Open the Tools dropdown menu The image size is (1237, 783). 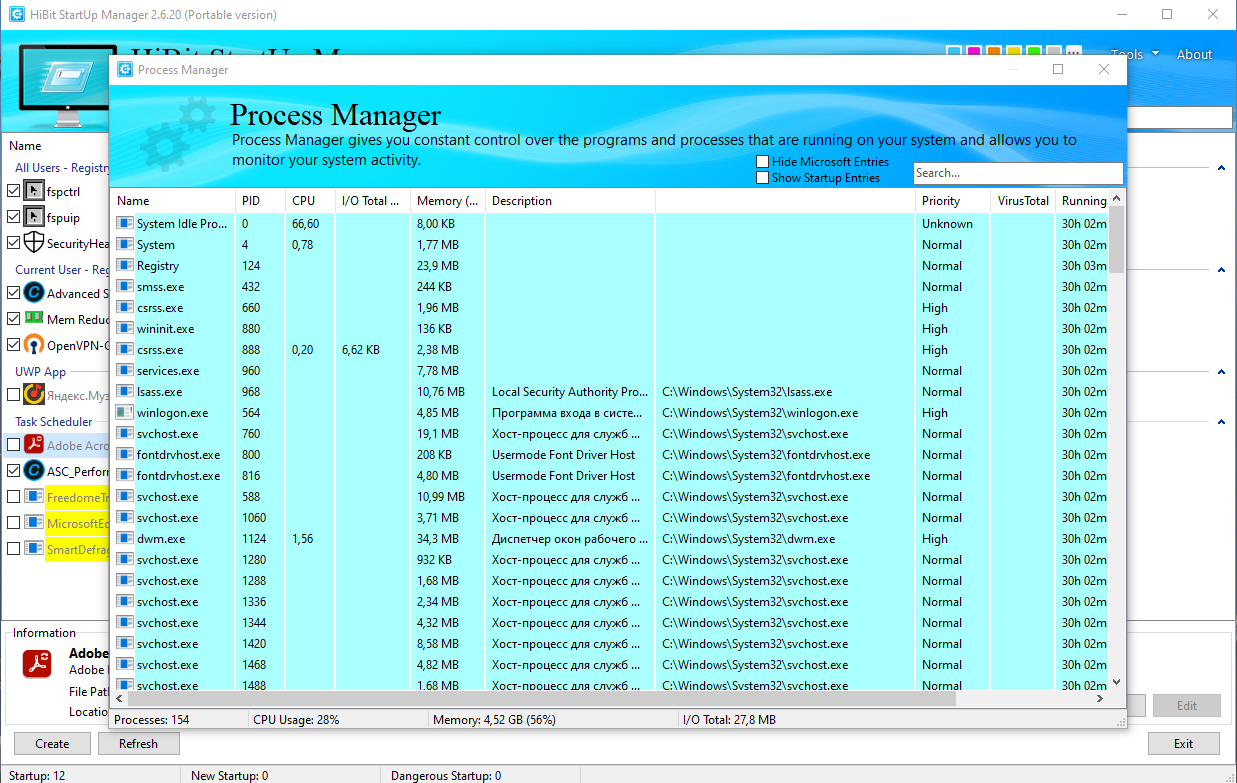coord(1134,55)
